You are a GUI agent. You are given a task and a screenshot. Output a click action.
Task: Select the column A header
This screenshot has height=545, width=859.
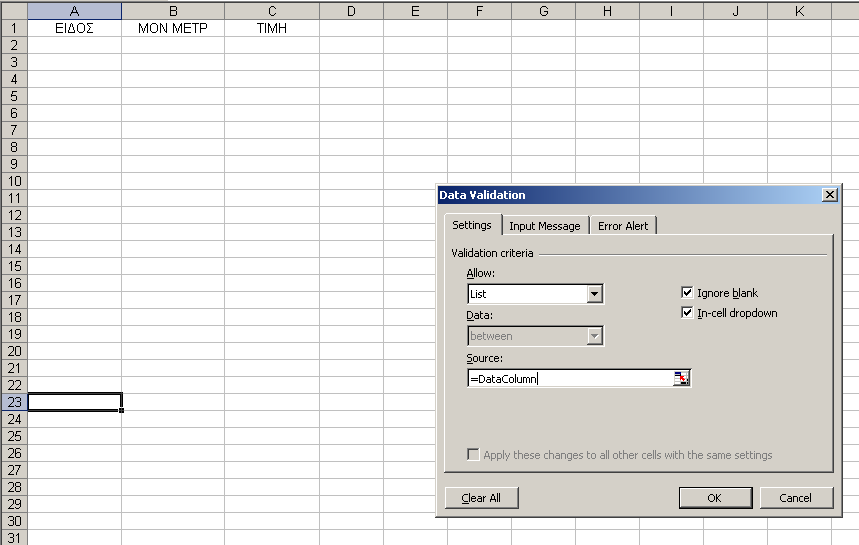click(x=74, y=11)
